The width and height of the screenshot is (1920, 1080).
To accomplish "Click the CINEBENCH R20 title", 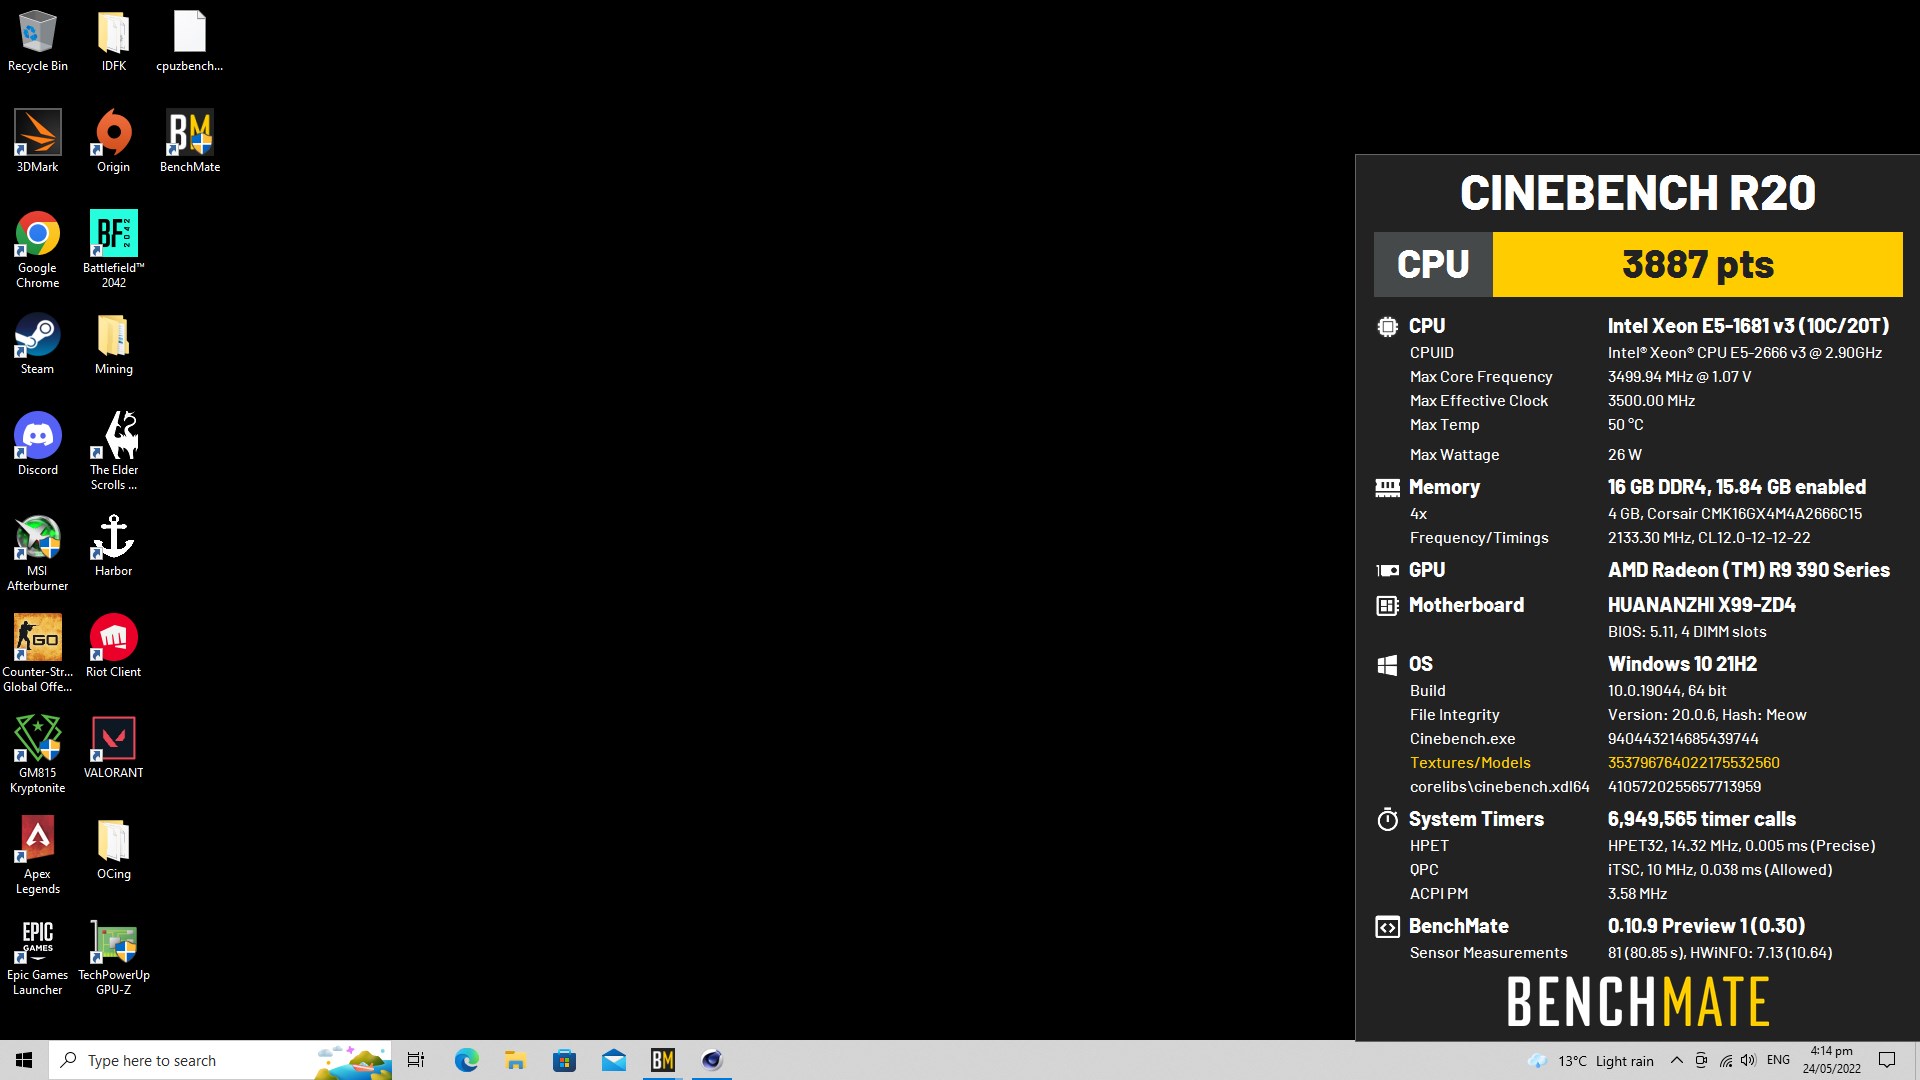I will 1637,193.
